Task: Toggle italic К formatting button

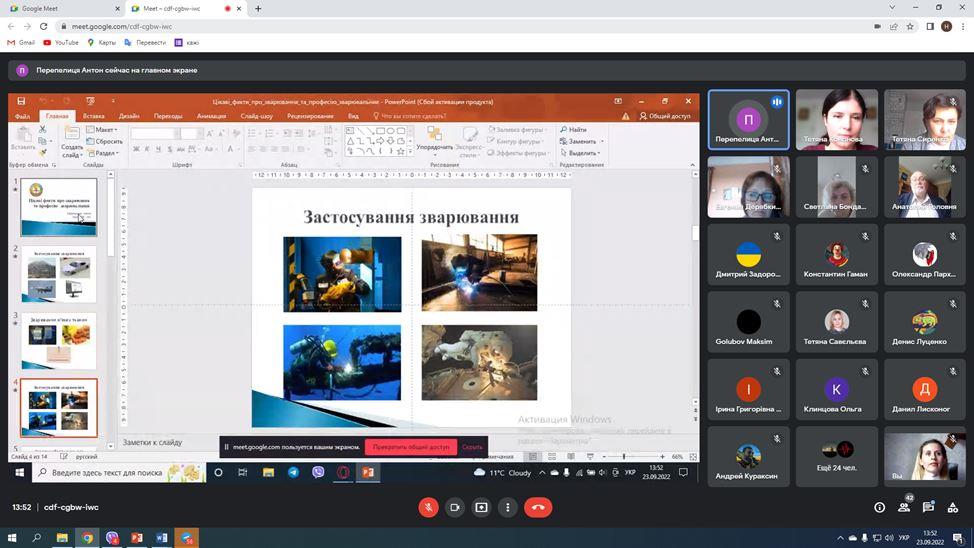Action: pos(147,149)
